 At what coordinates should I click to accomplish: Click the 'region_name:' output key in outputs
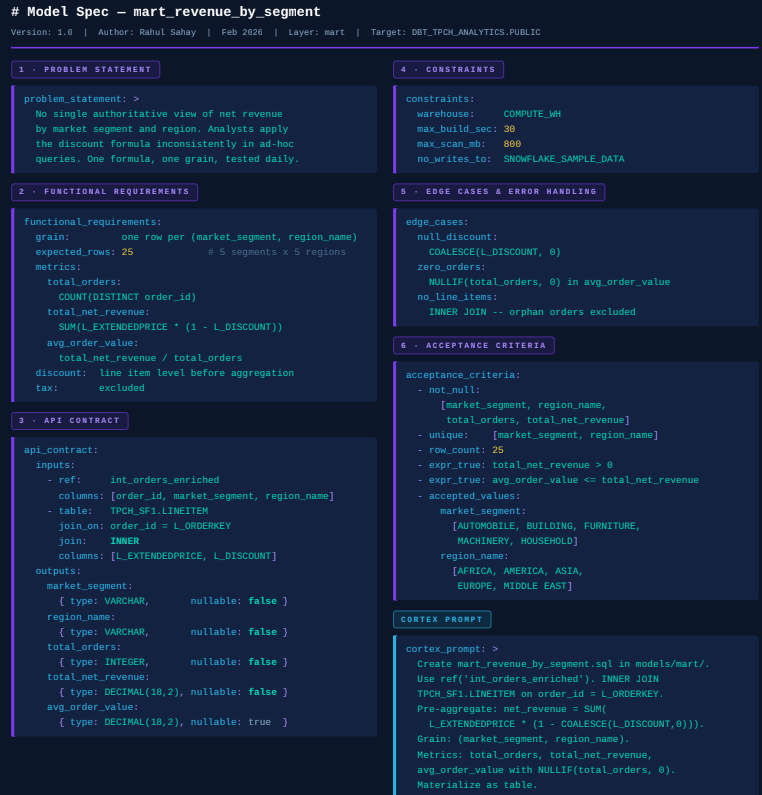point(81,617)
